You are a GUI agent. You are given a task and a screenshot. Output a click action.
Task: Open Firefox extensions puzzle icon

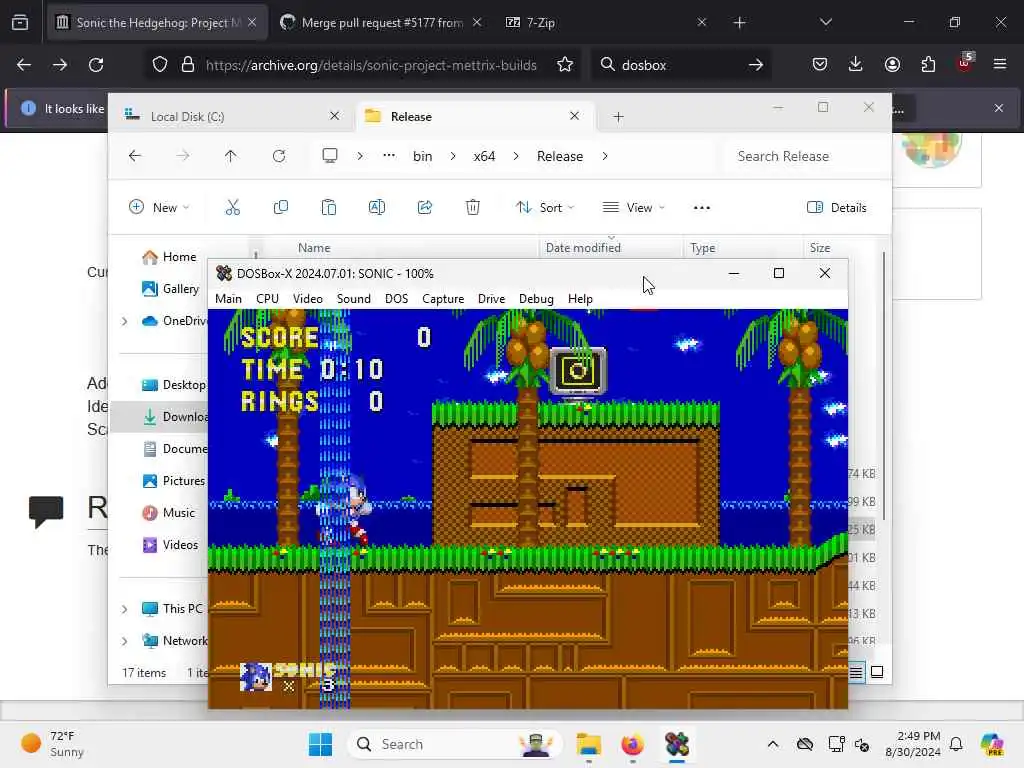[928, 65]
